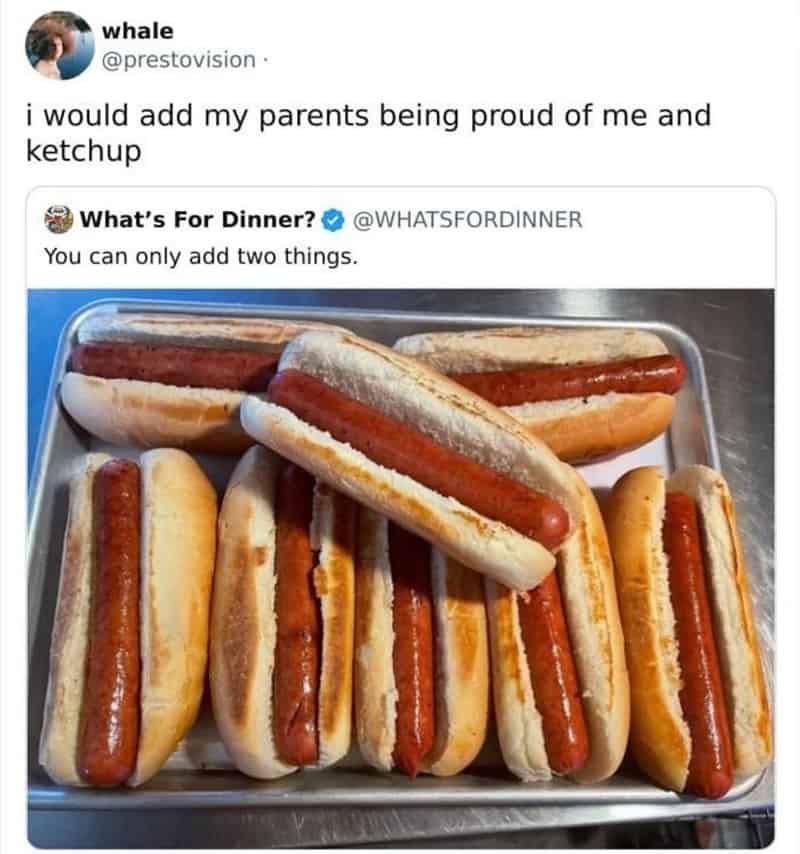Click the blue verified badge

point(334,220)
